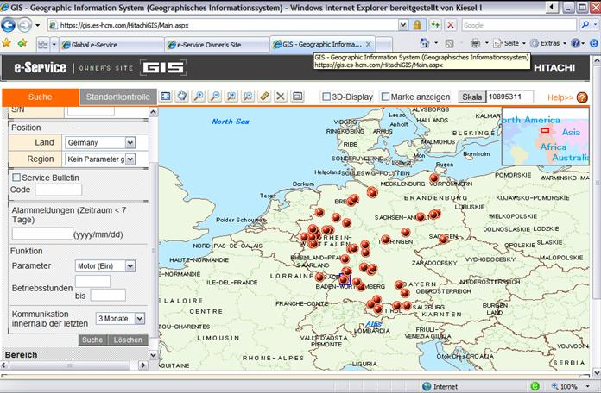The height and width of the screenshot is (393, 601).
Task: Click in the Skala value field
Action: pos(510,97)
